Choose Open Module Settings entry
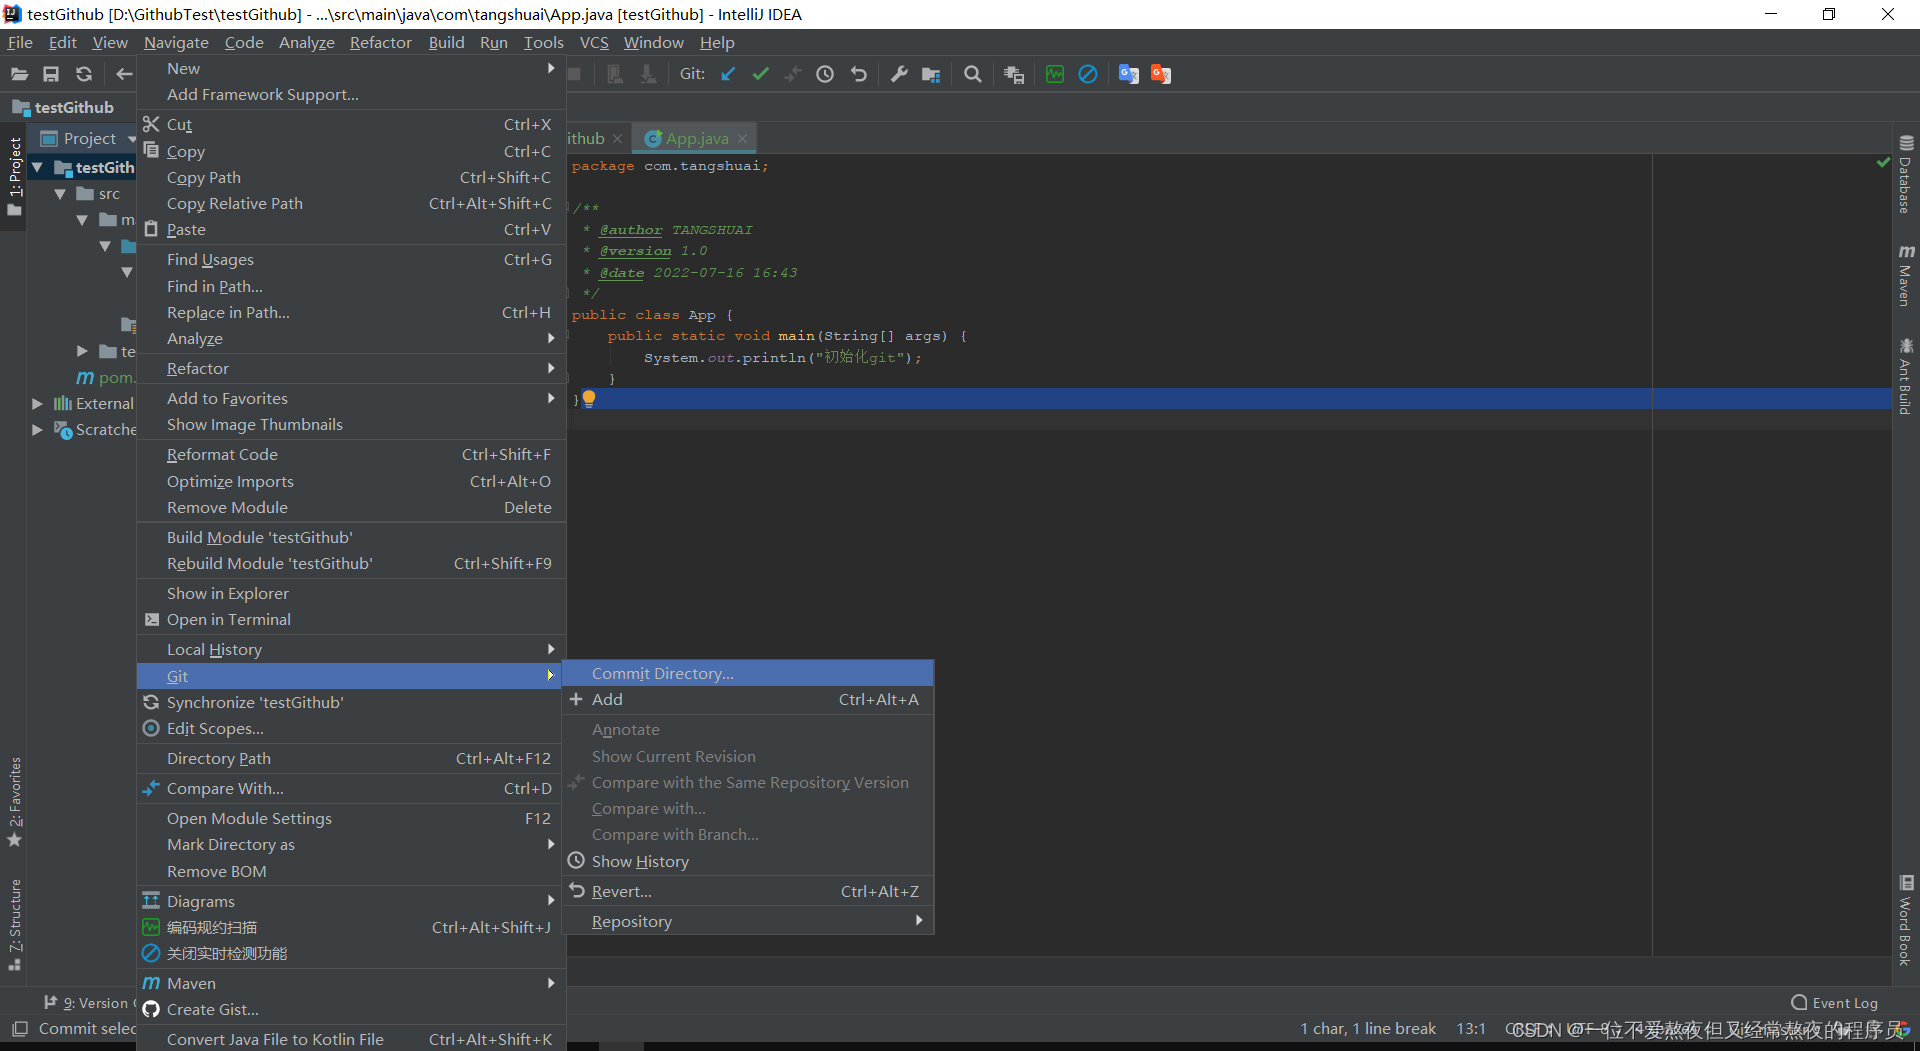The width and height of the screenshot is (1920, 1051). coord(351,819)
